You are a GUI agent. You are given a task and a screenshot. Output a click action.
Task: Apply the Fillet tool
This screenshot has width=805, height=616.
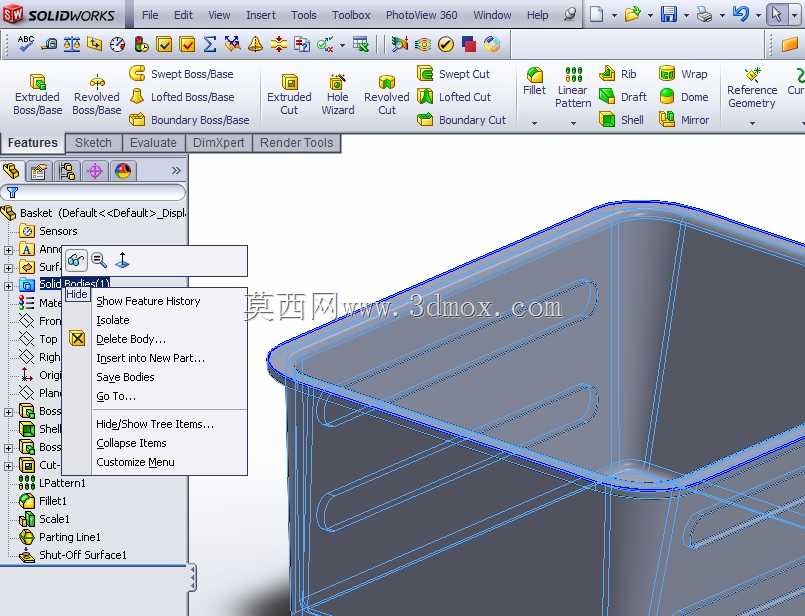[x=534, y=82]
